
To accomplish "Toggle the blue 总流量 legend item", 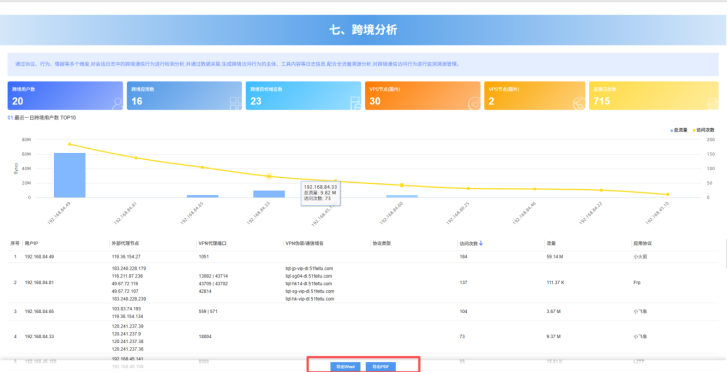I will point(679,131).
